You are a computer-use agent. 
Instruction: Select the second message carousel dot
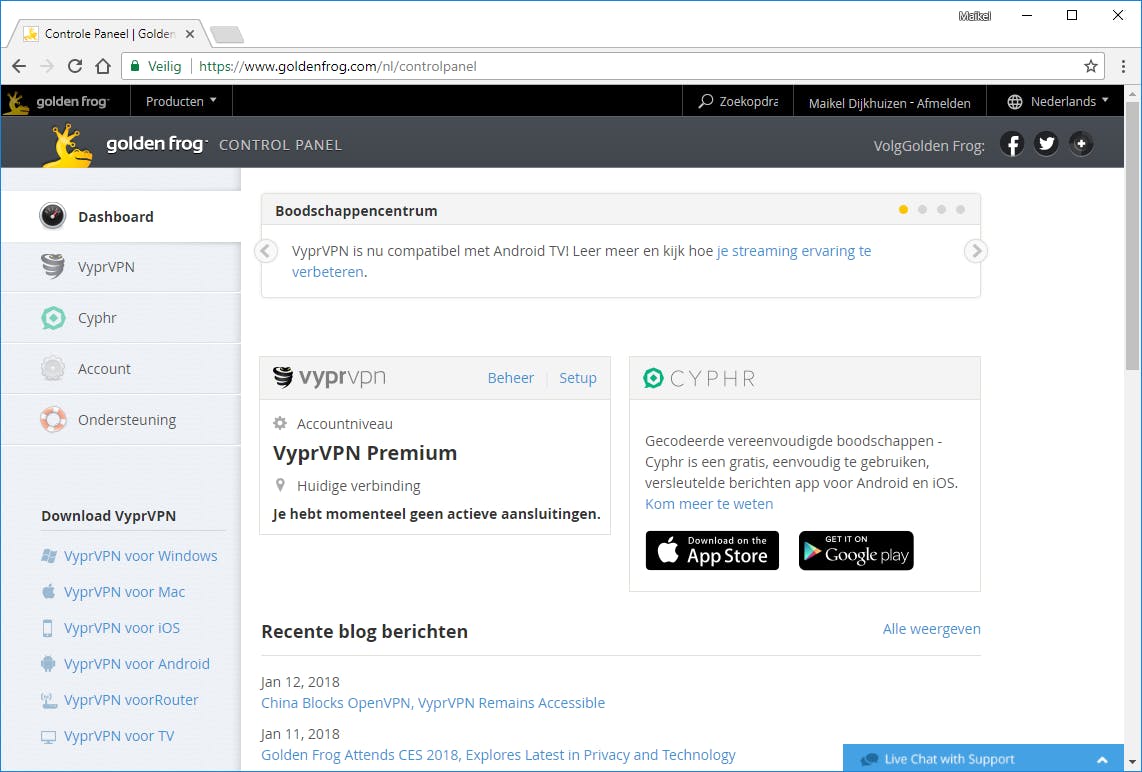[922, 210]
